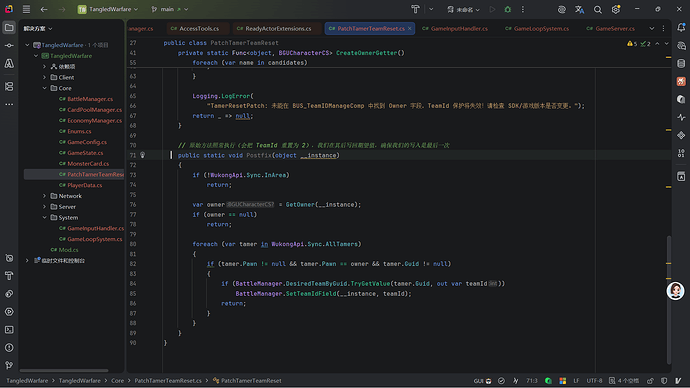Click the project tree horizontal scrollbar

64,370
